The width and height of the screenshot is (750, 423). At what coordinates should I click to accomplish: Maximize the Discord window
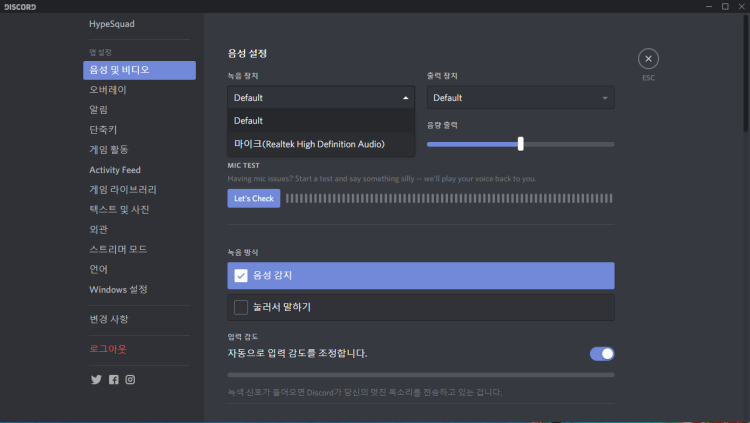tap(725, 6)
